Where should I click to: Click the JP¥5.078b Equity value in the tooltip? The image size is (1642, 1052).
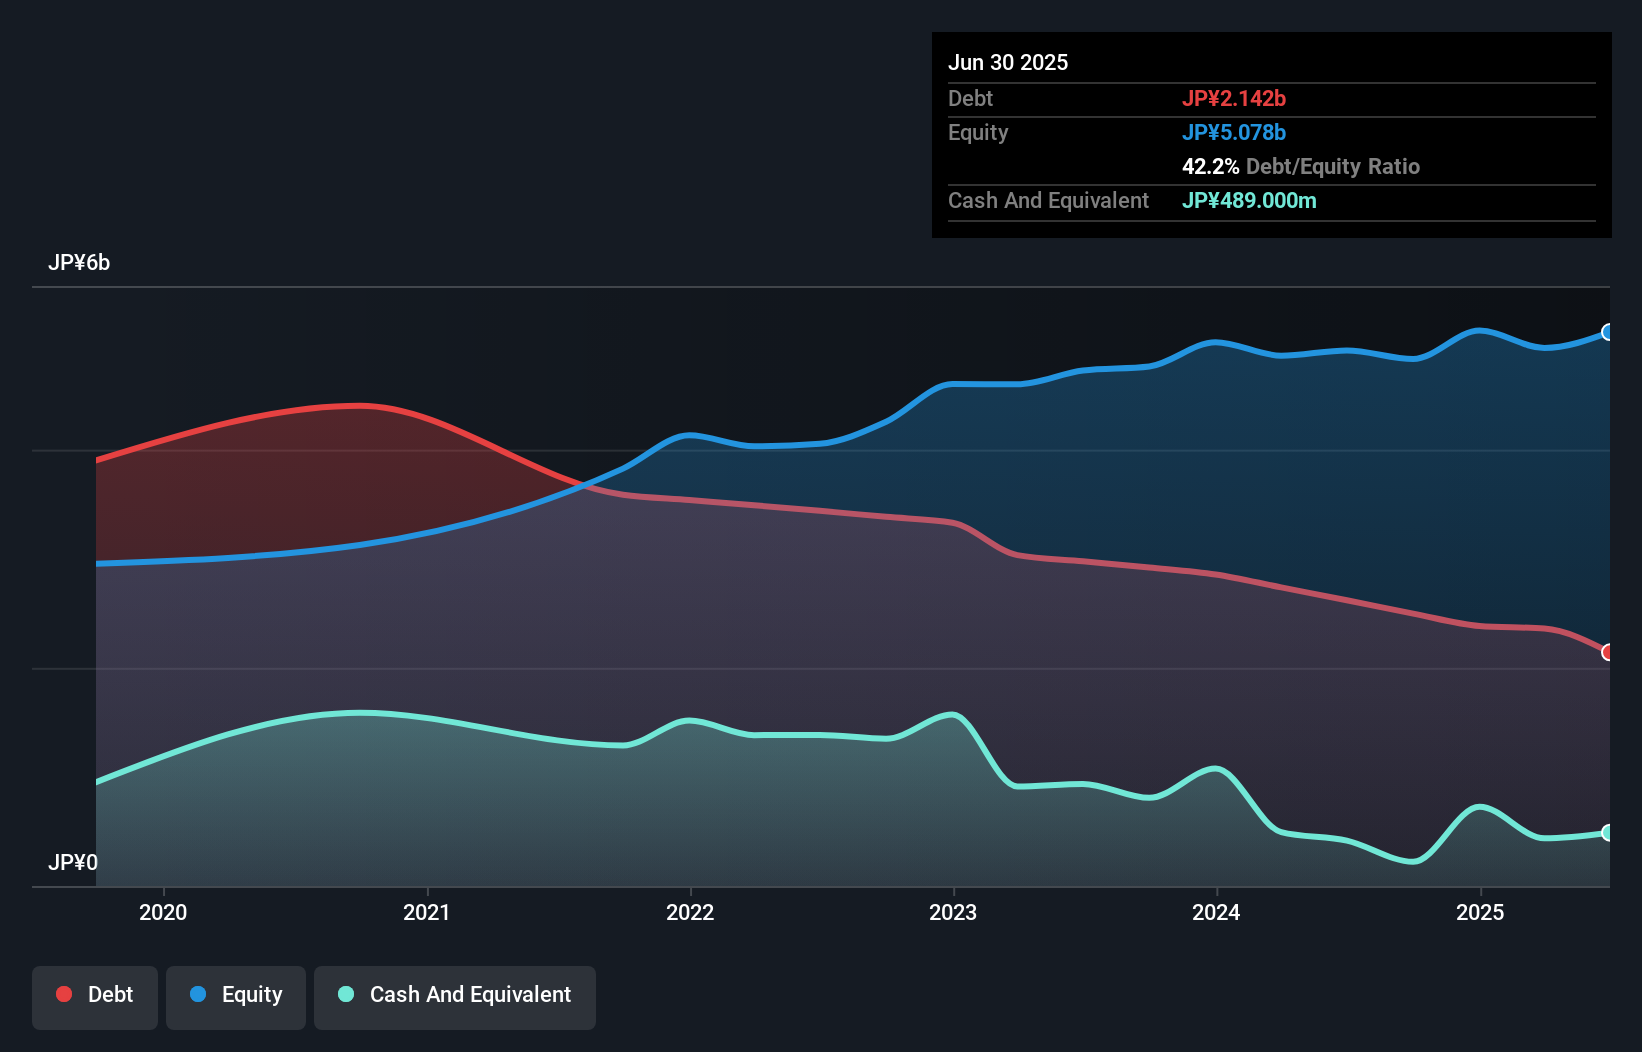pyautogui.click(x=1235, y=132)
